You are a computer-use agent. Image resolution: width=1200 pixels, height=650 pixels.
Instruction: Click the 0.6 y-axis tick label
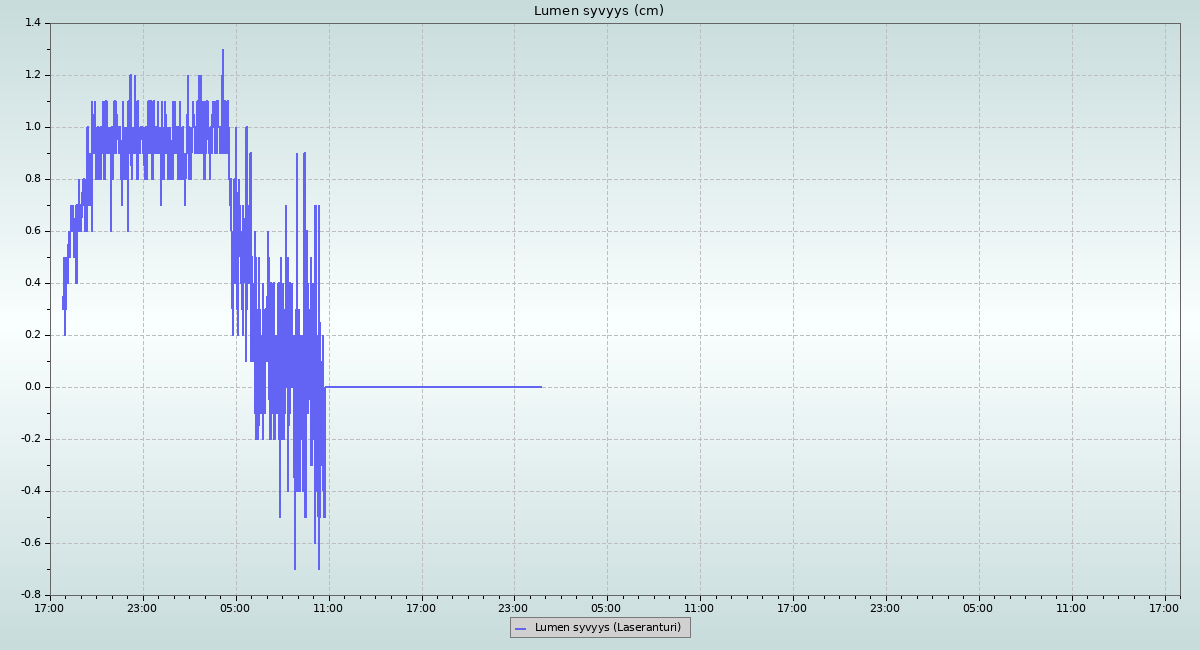tap(32, 231)
